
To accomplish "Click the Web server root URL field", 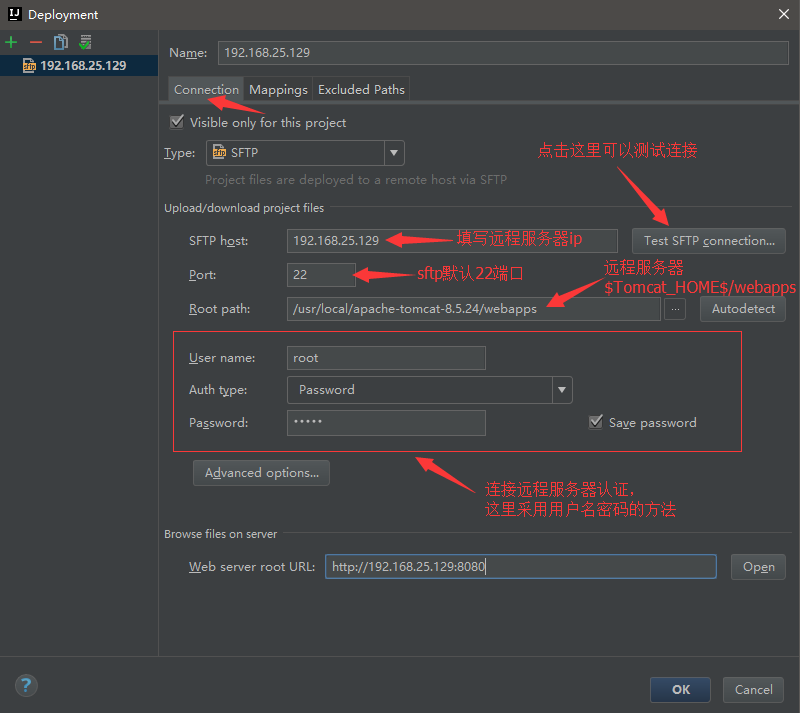I will click(x=521, y=567).
